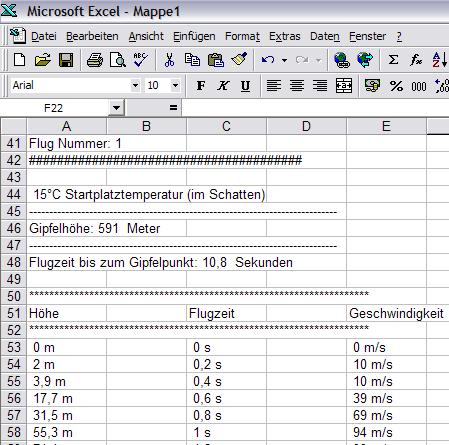449x445 pixels.
Task: Toggle underline (U) formatting
Action: coord(245,86)
